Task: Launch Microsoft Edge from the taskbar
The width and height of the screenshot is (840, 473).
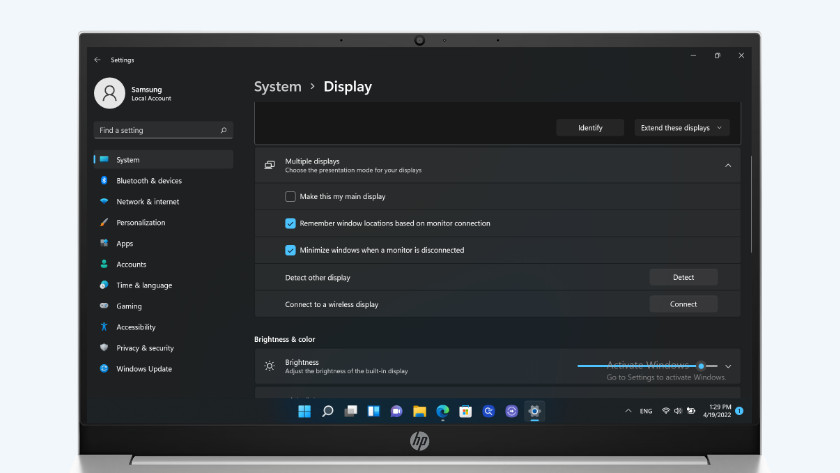Action: pos(442,411)
